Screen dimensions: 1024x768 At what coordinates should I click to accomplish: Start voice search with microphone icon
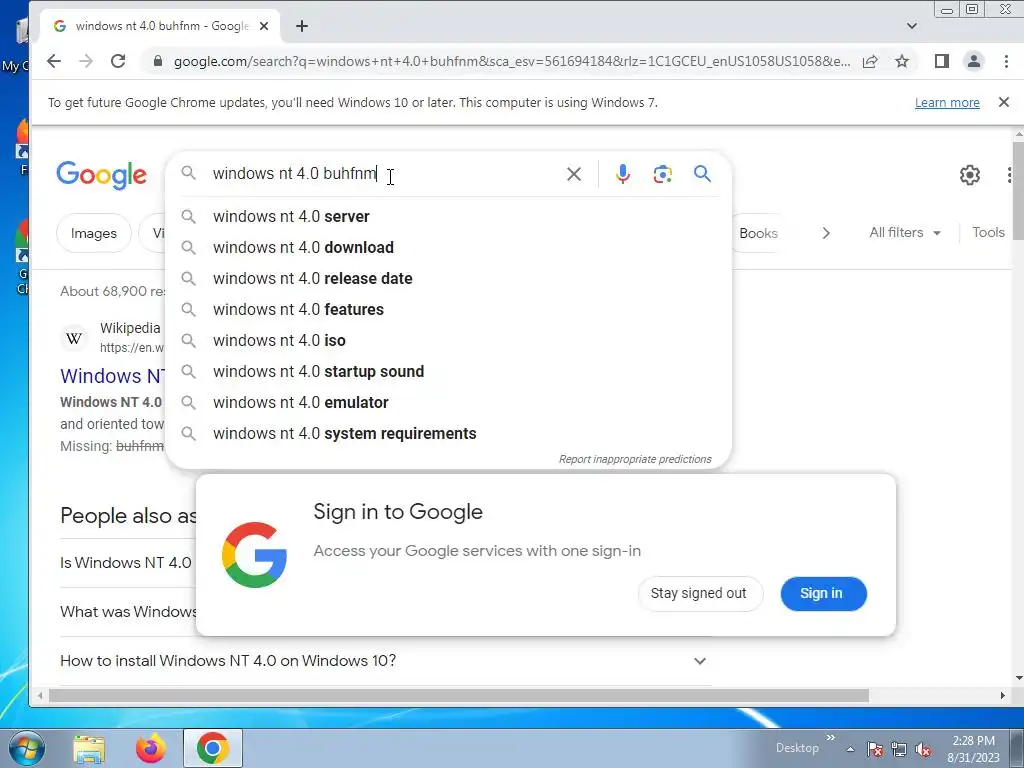(622, 174)
